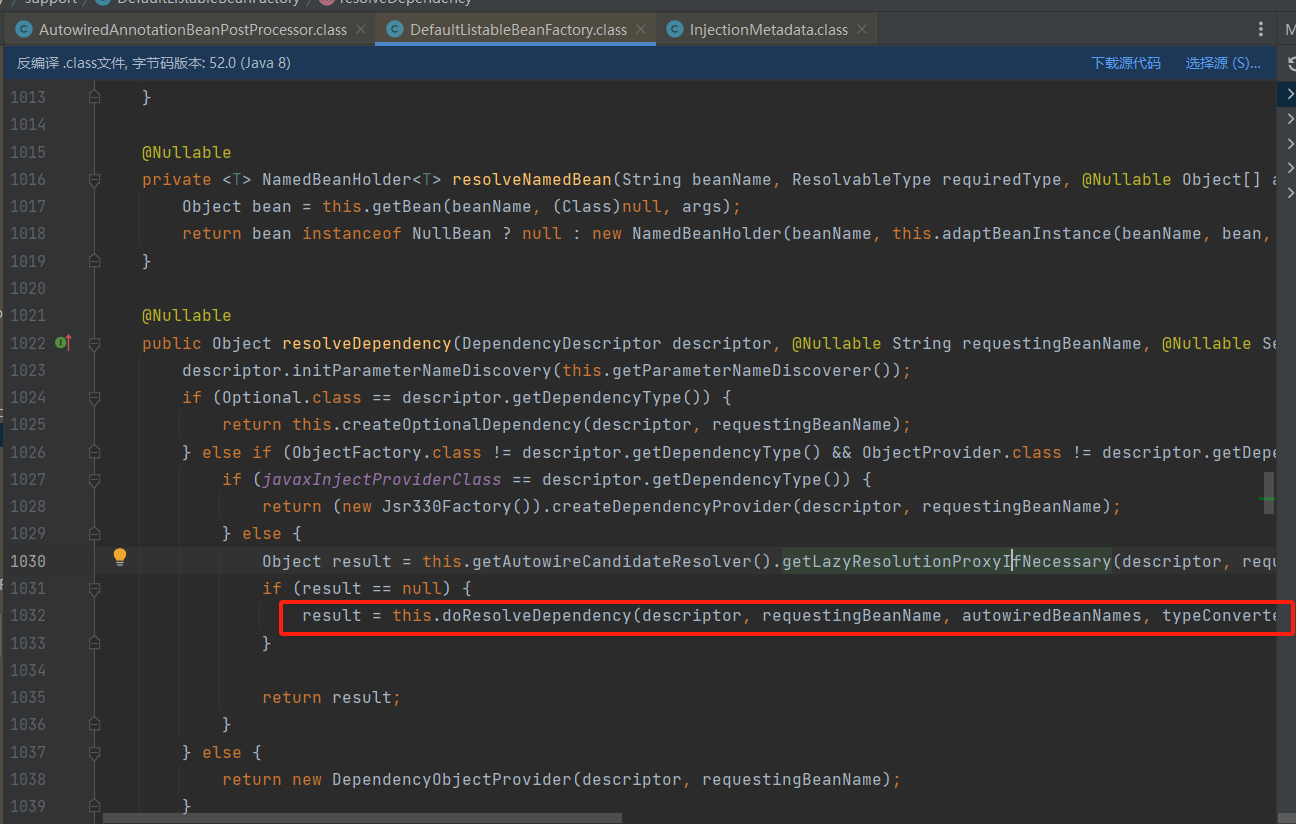
Task: Fold the result == null block at line 1031
Action: pyautogui.click(x=94, y=588)
